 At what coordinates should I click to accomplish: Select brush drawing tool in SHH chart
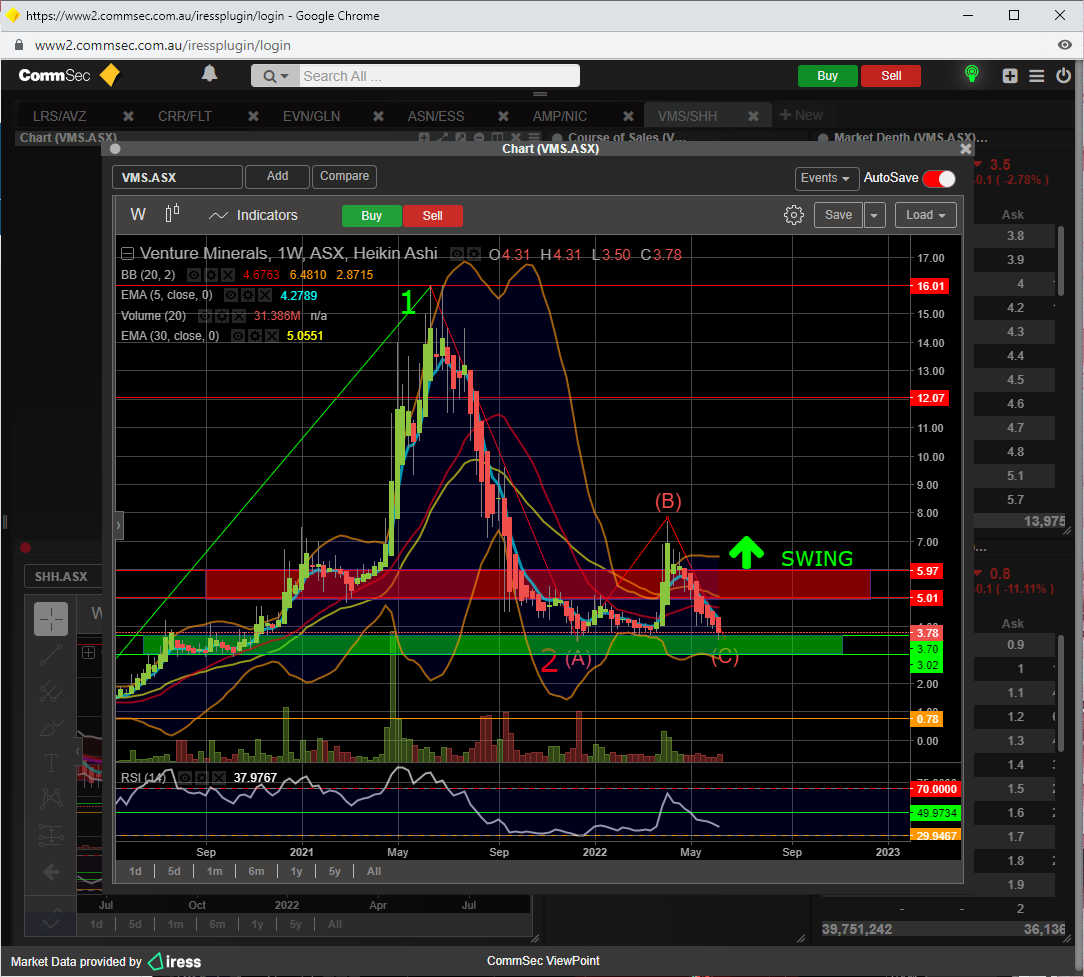coord(51,727)
